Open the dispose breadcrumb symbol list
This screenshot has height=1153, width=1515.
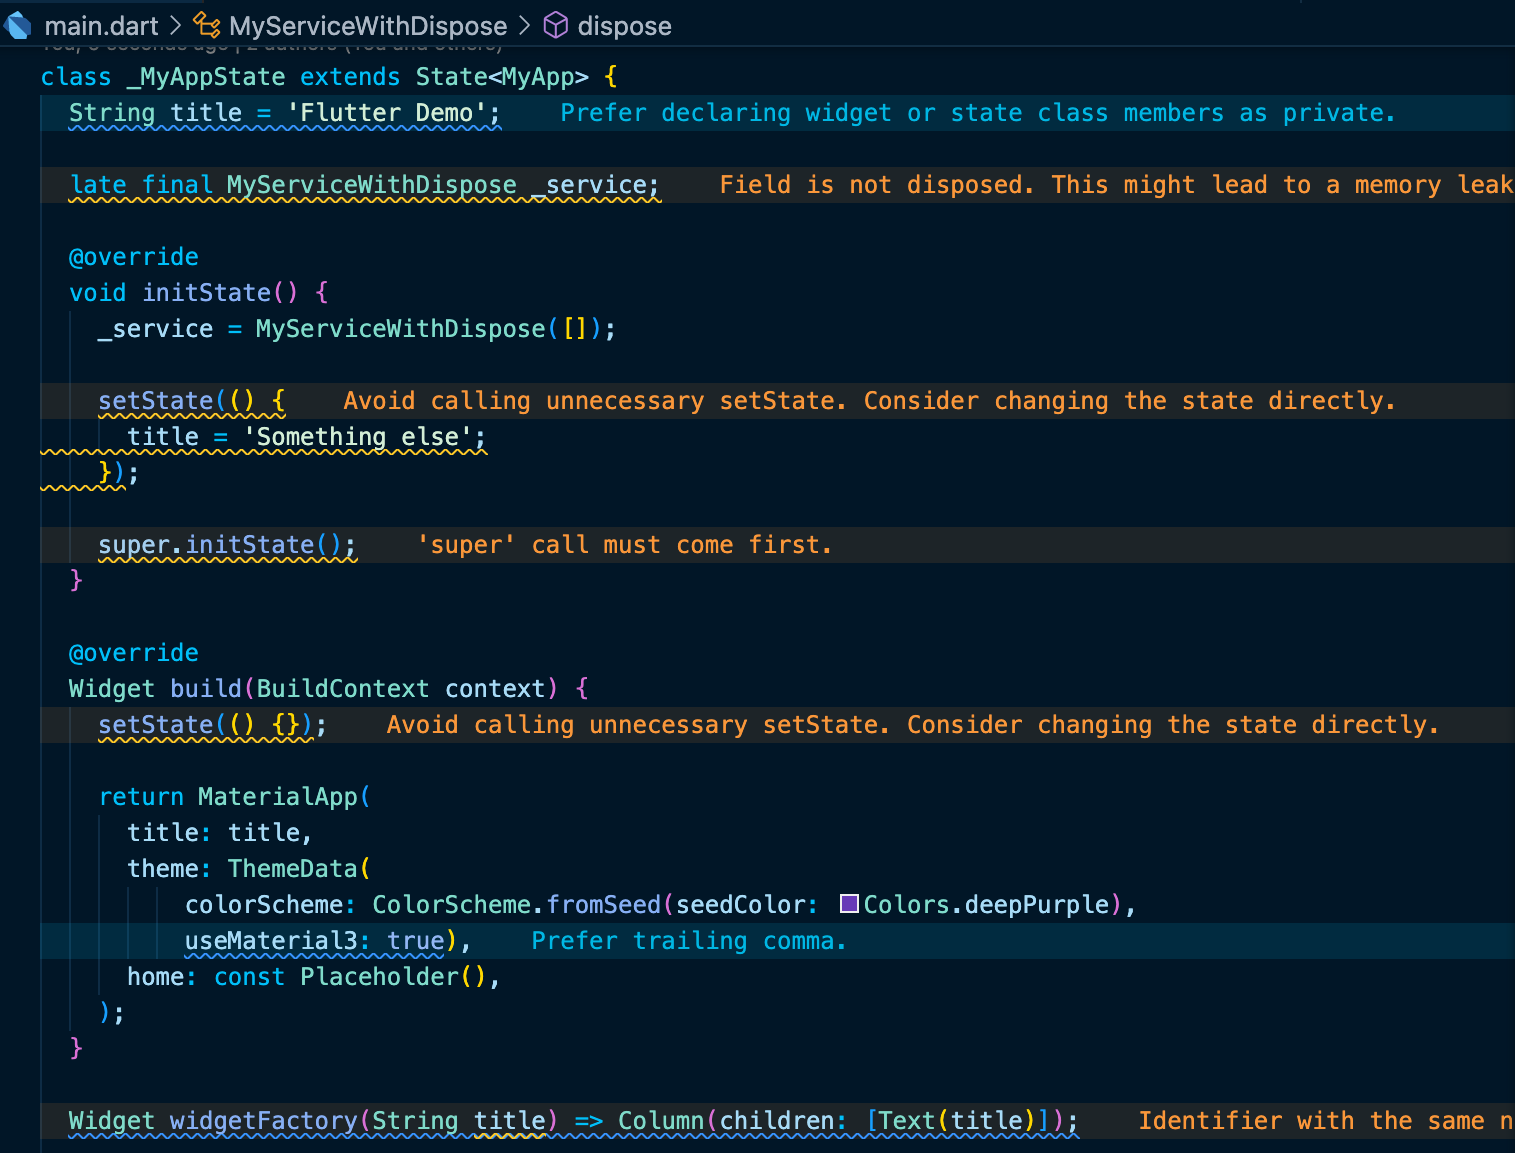(624, 26)
